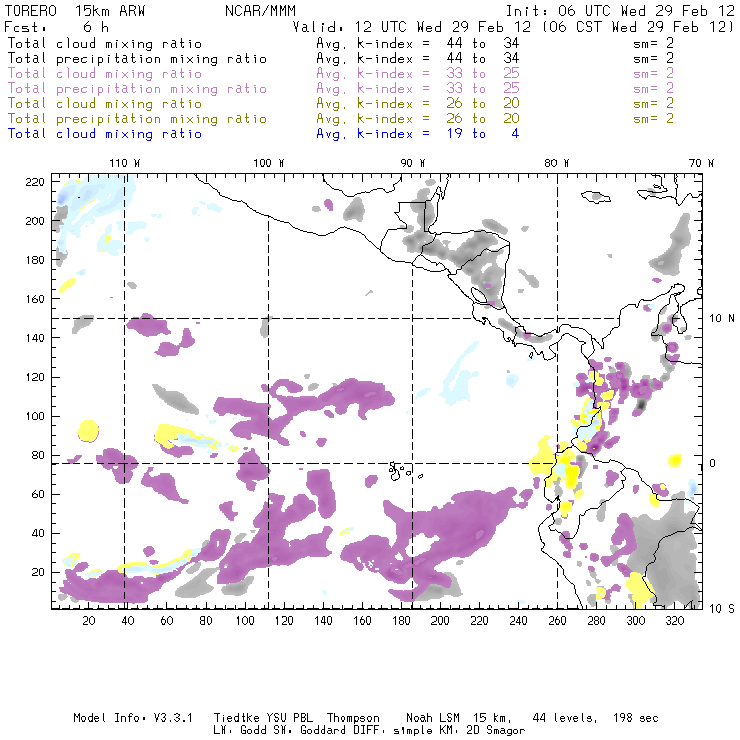Select the 'Valid: 12 UTC Wed 29 Feb 12' text
This screenshot has width=740, height=740.
[x=411, y=27]
